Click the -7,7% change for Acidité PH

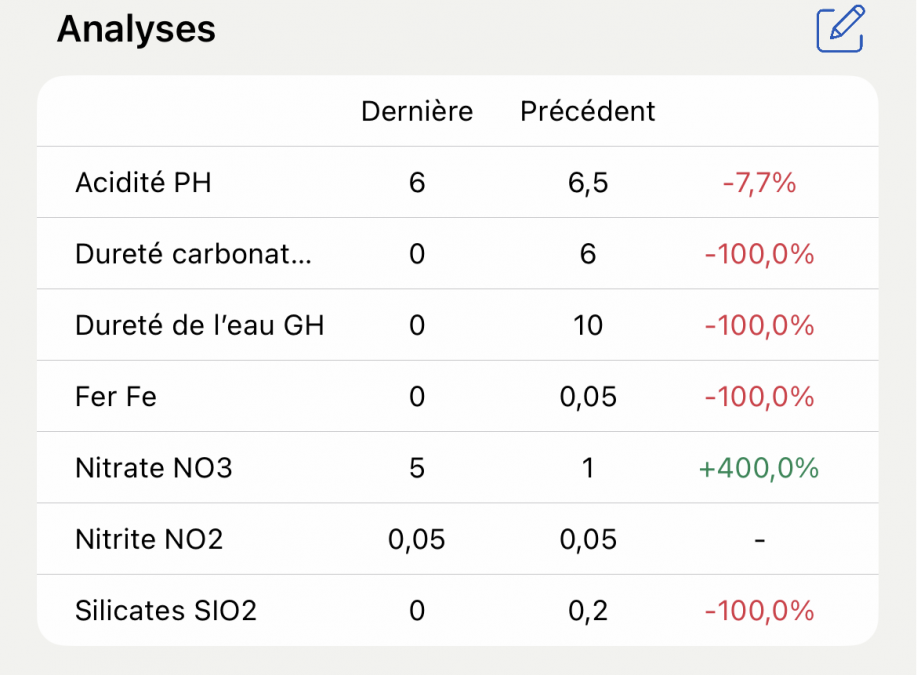[759, 183]
